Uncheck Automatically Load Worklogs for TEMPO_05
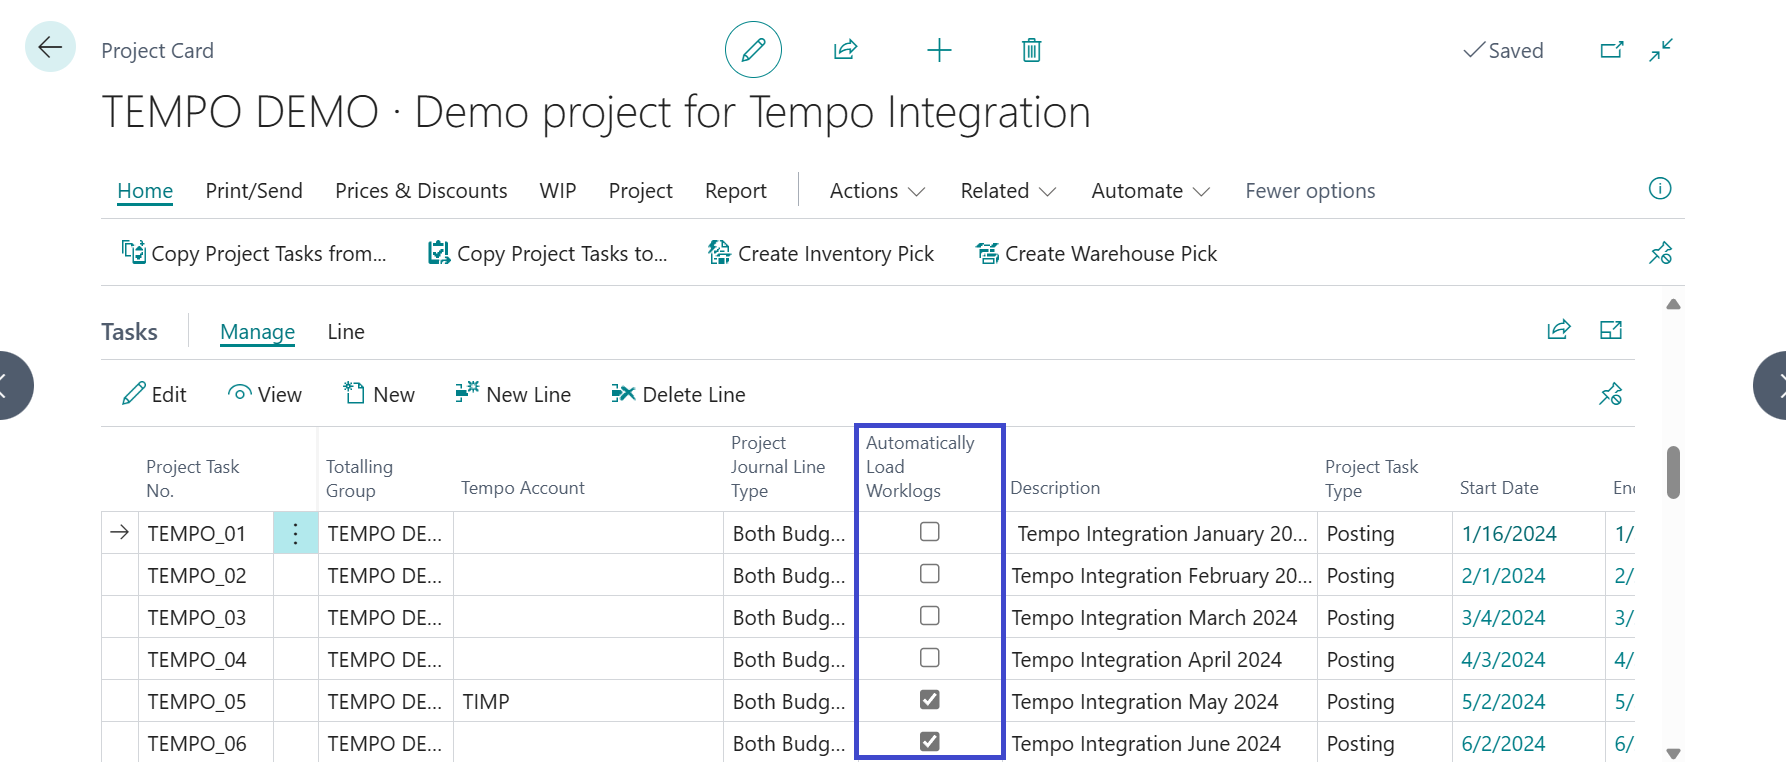 tap(929, 700)
